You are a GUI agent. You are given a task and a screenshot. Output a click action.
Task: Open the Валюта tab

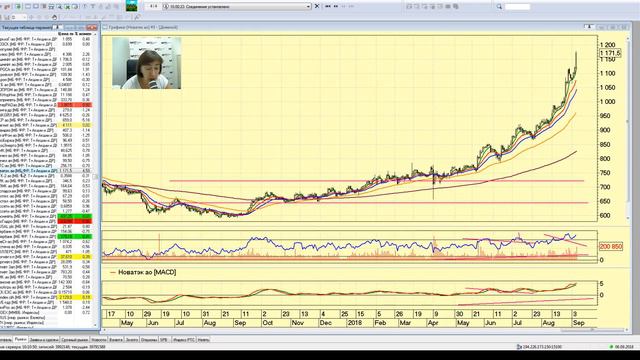[116, 340]
